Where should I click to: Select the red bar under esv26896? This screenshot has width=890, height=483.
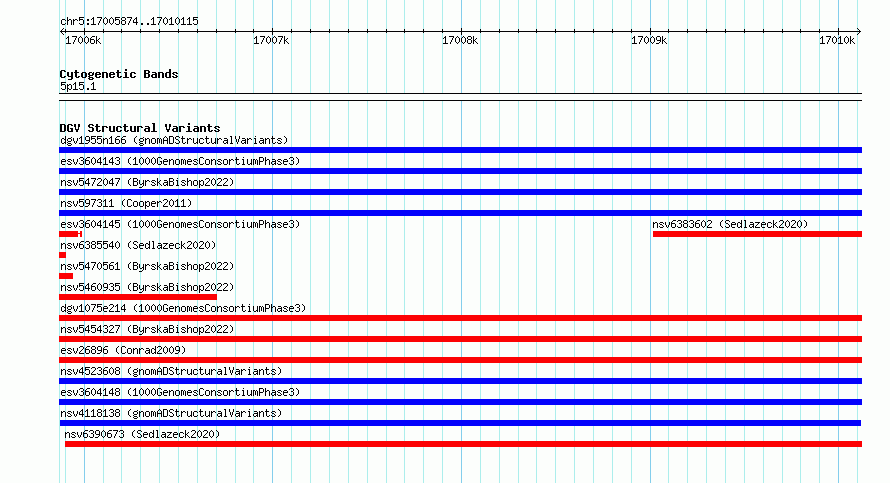(460, 360)
